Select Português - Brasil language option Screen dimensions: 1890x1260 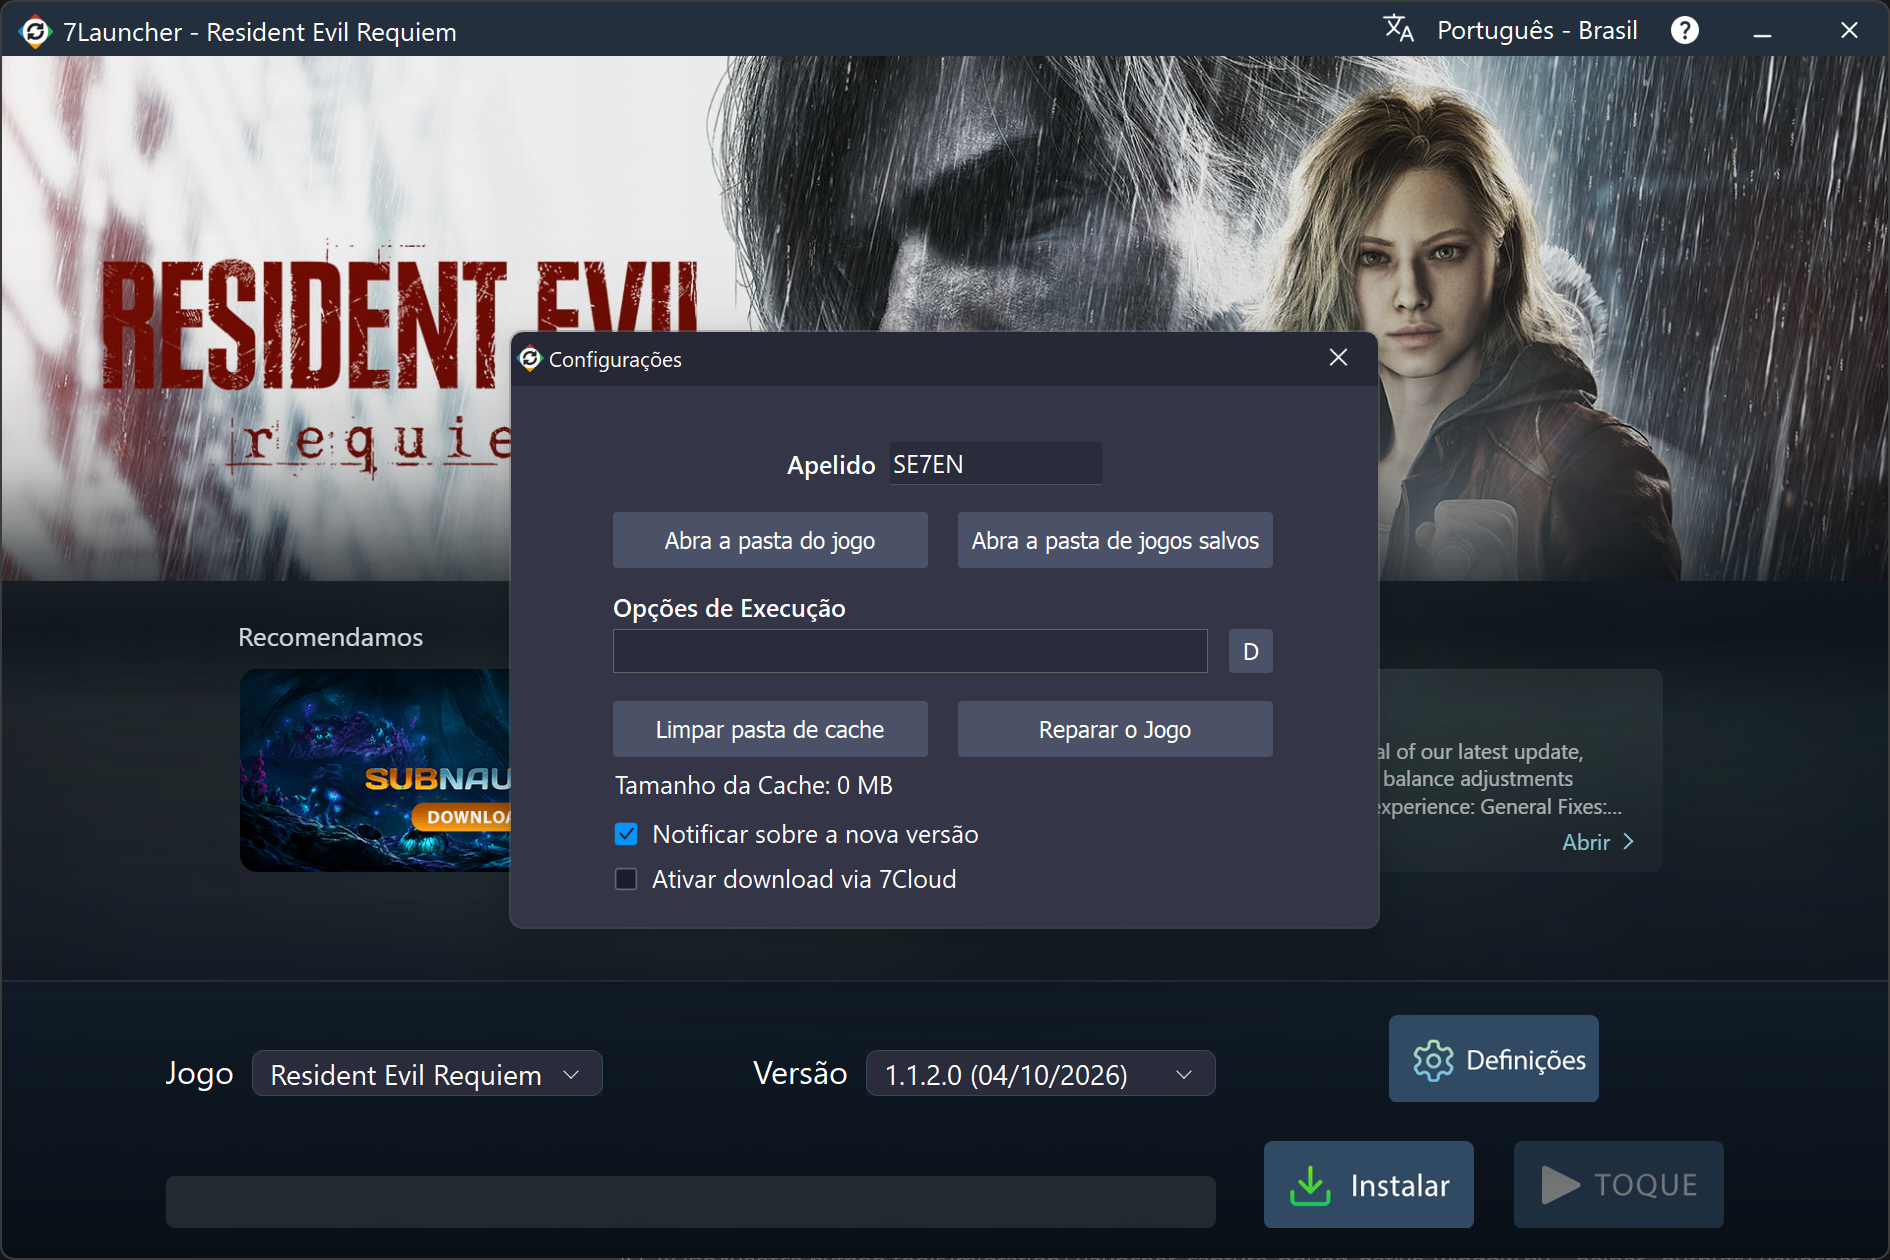pyautogui.click(x=1537, y=31)
